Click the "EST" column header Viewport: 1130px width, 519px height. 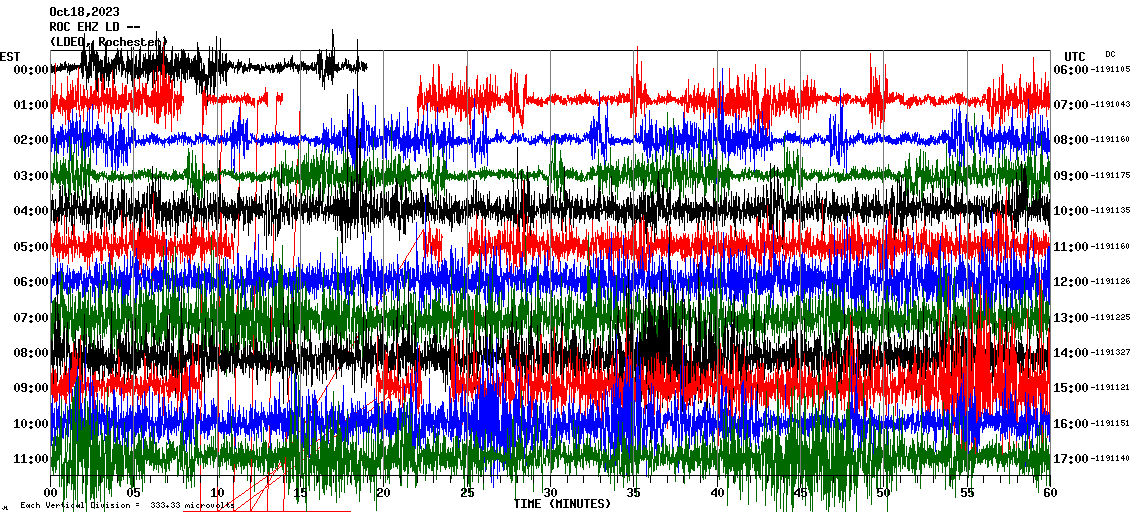coord(11,56)
